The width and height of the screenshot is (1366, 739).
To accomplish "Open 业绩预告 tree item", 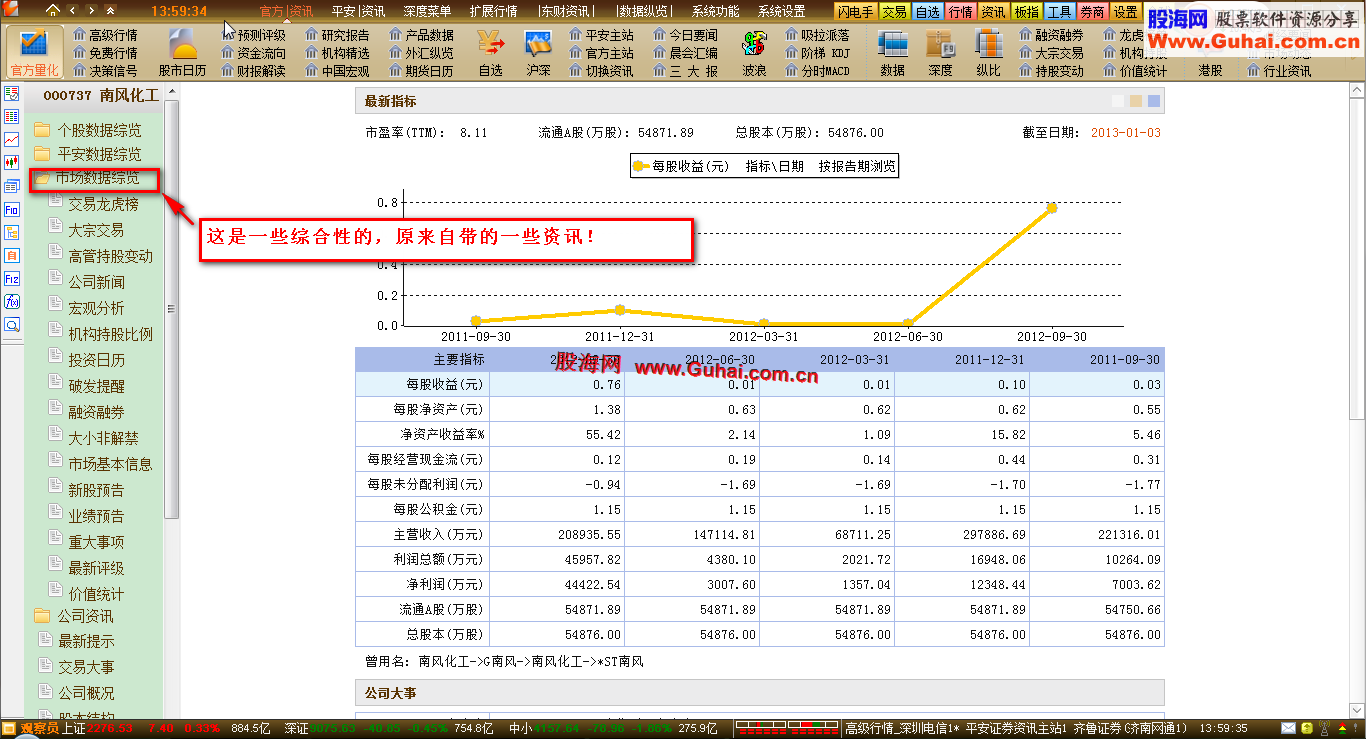I will click(87, 516).
